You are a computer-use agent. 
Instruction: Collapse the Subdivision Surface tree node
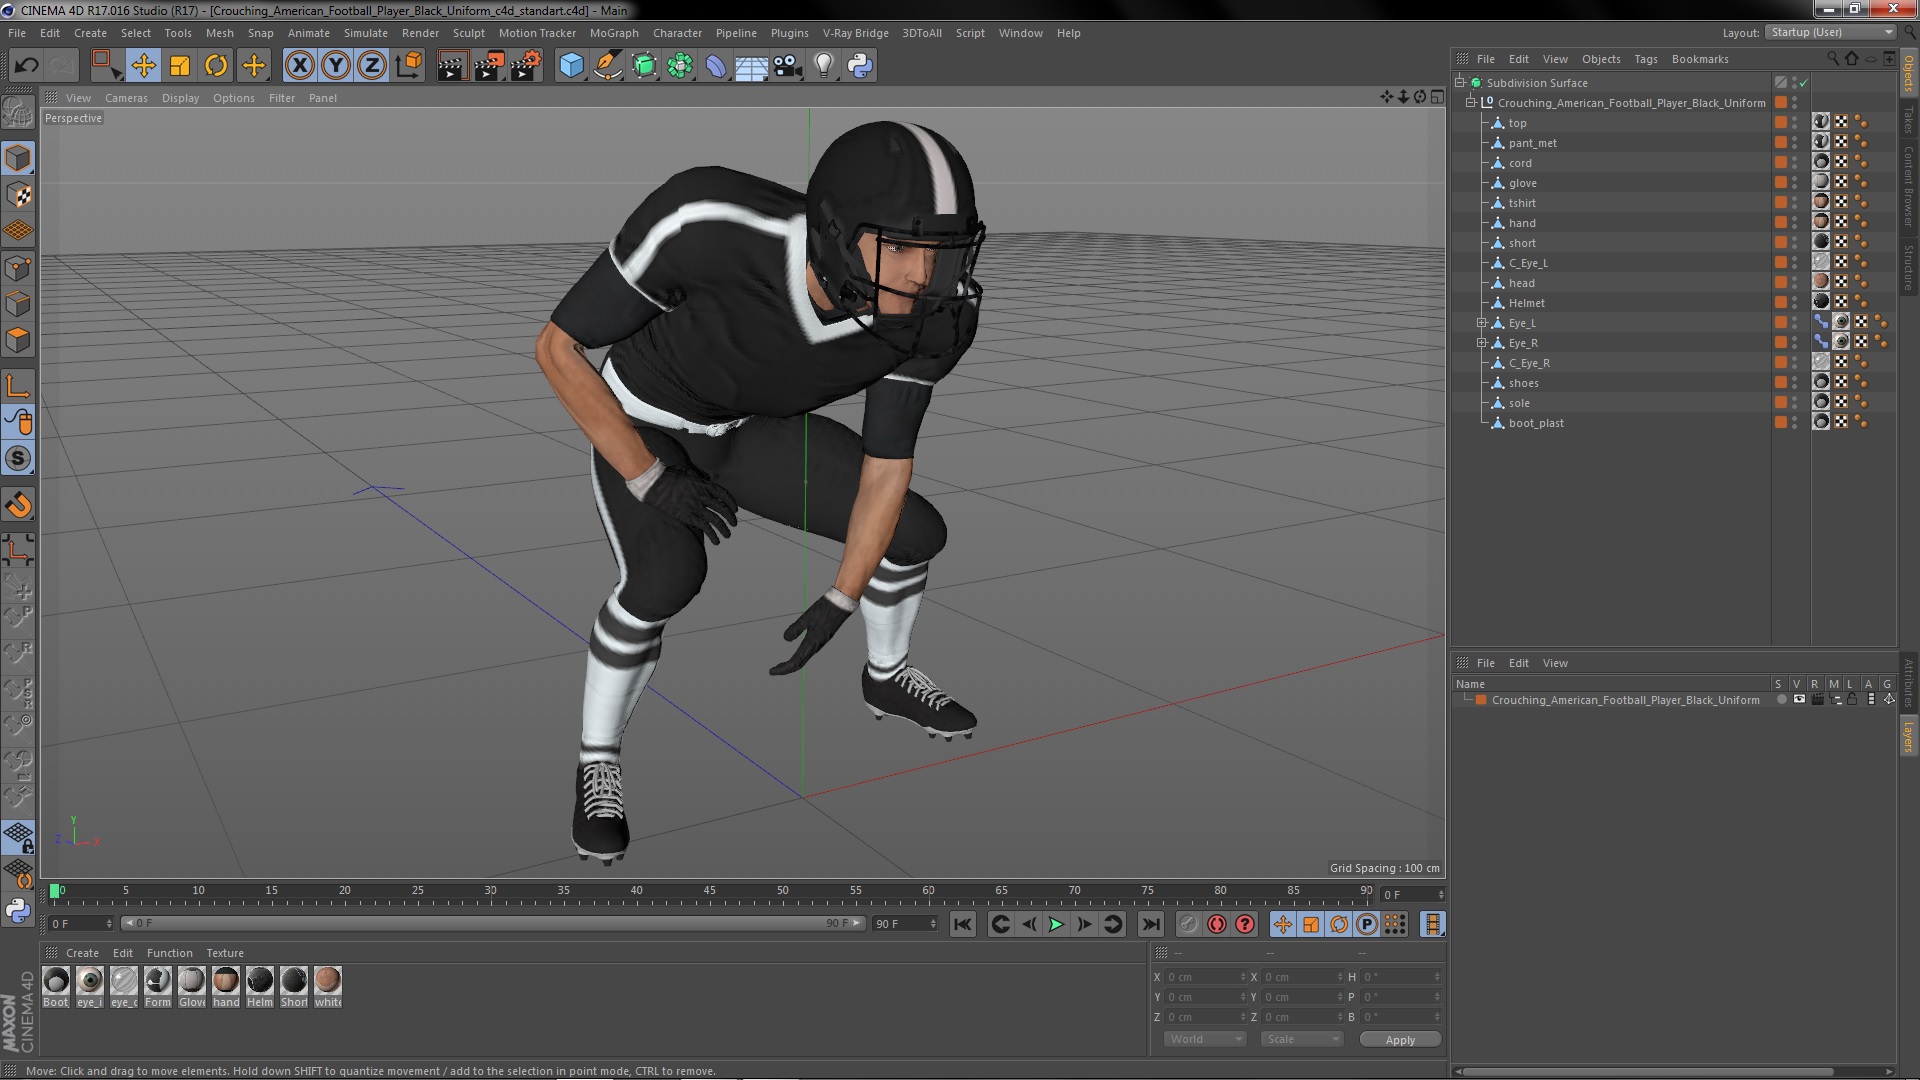click(1460, 83)
